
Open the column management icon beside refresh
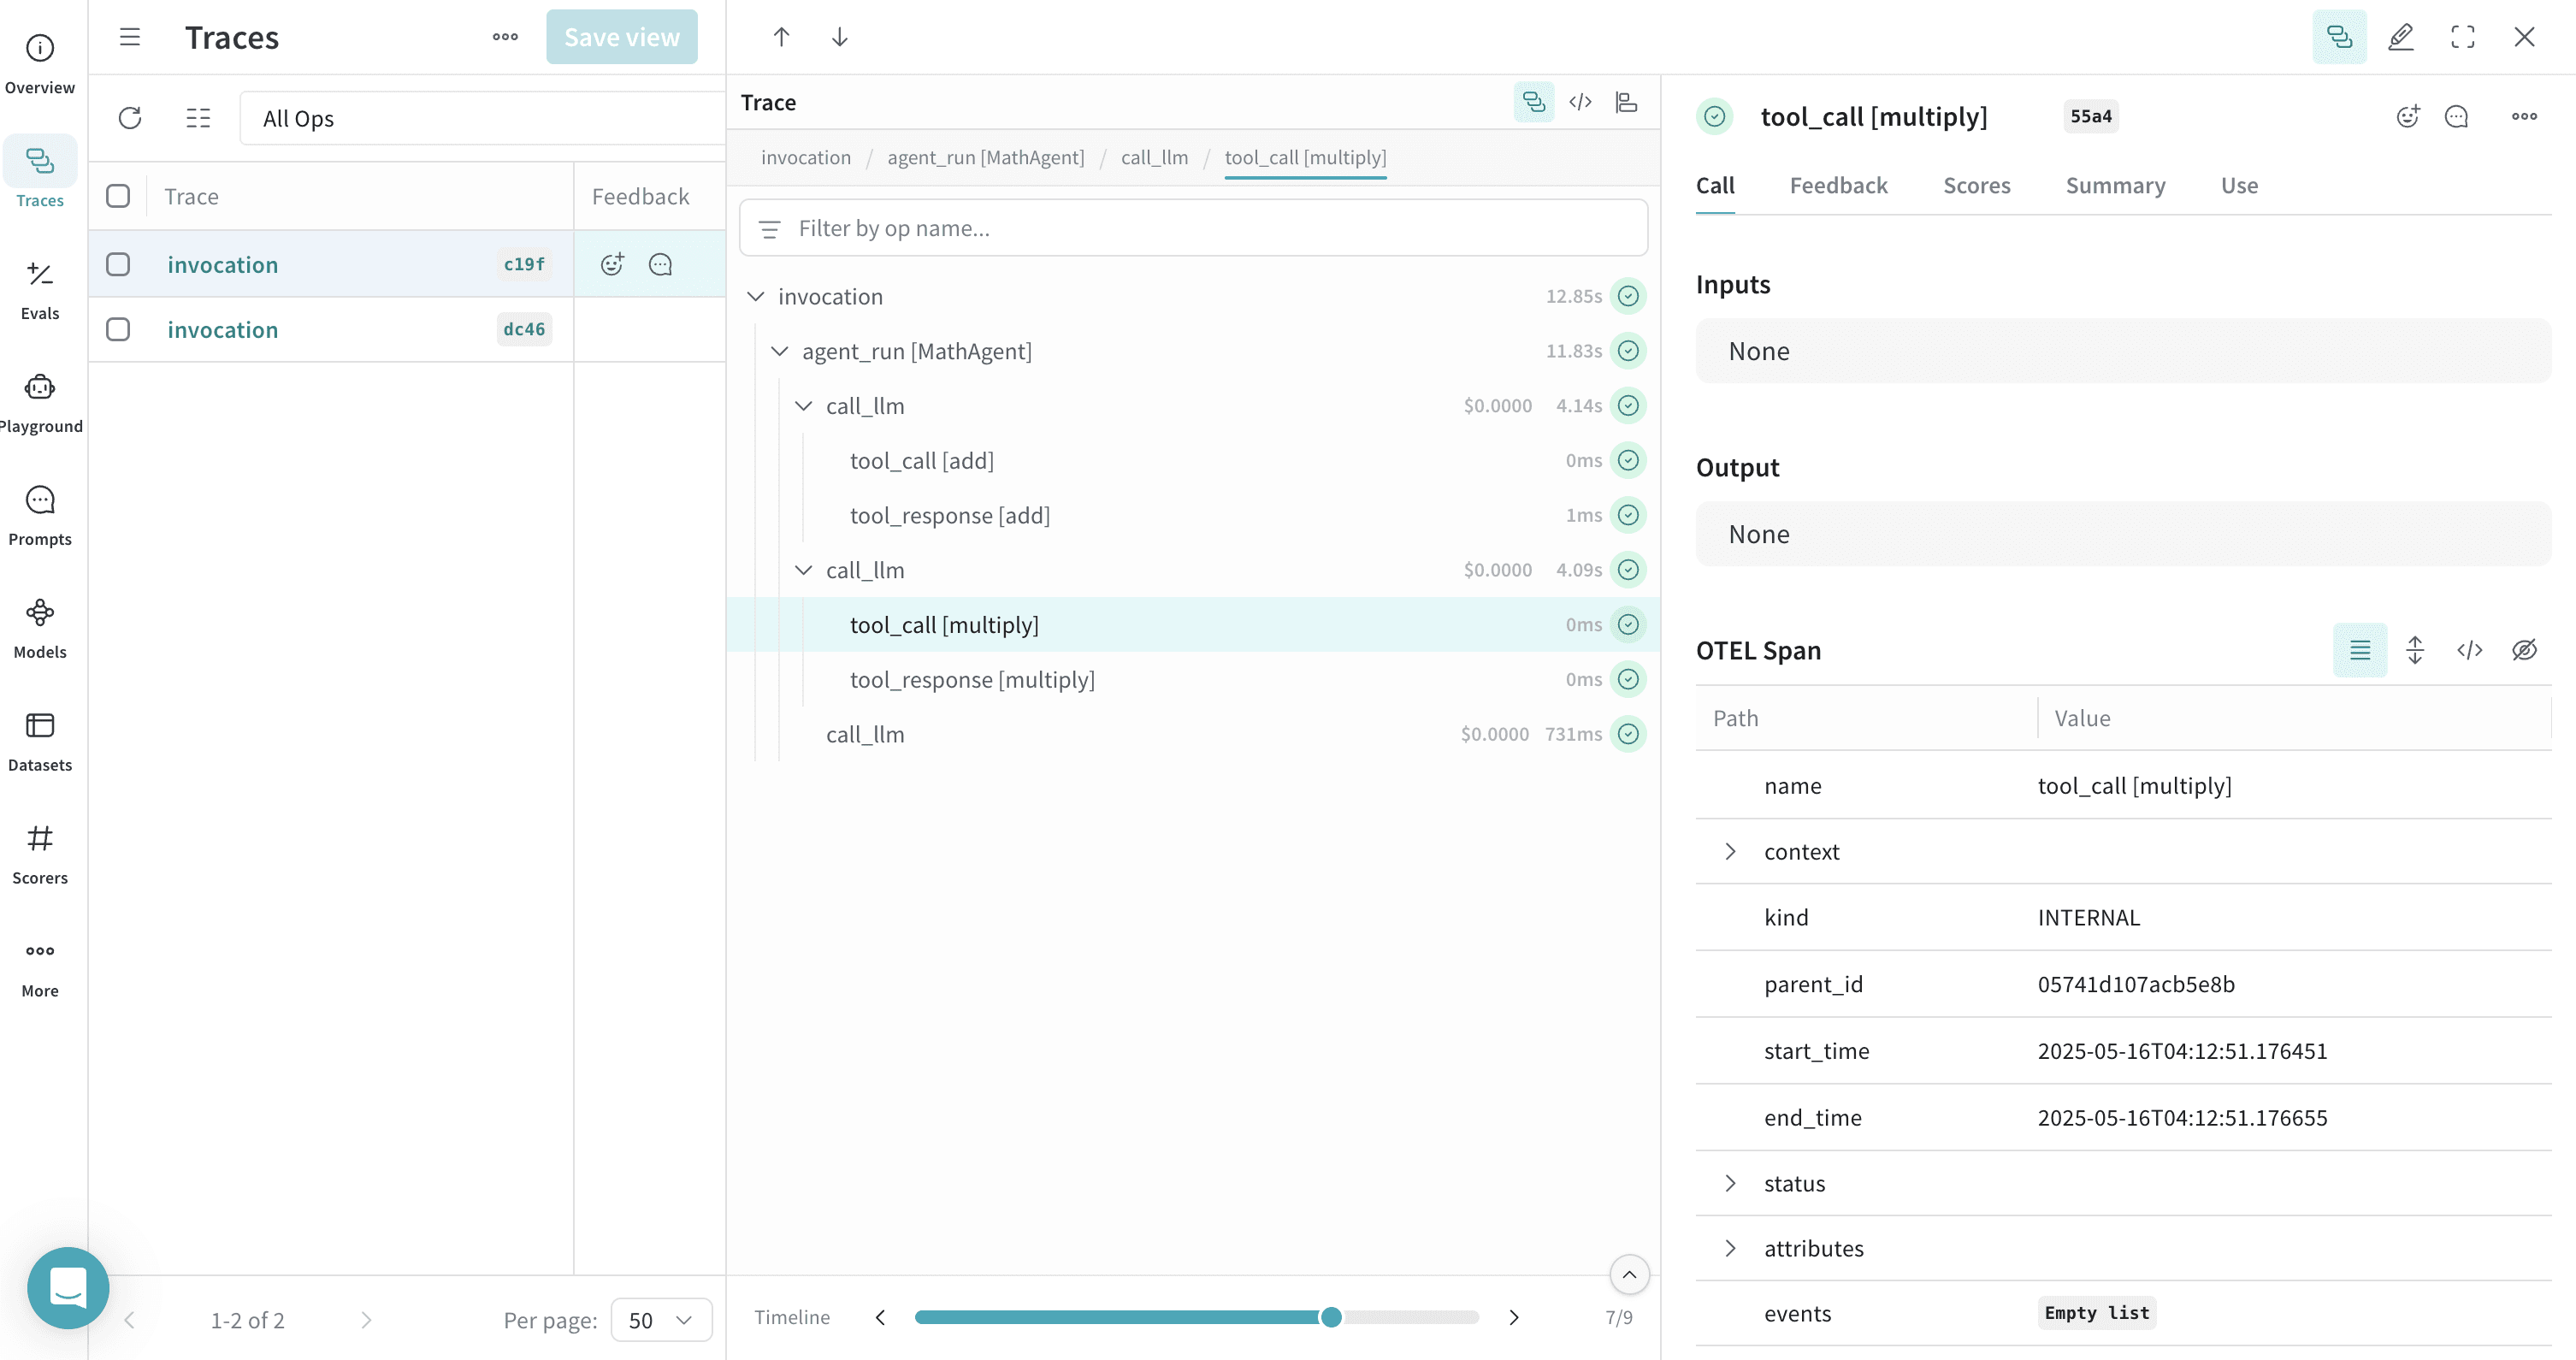click(198, 118)
